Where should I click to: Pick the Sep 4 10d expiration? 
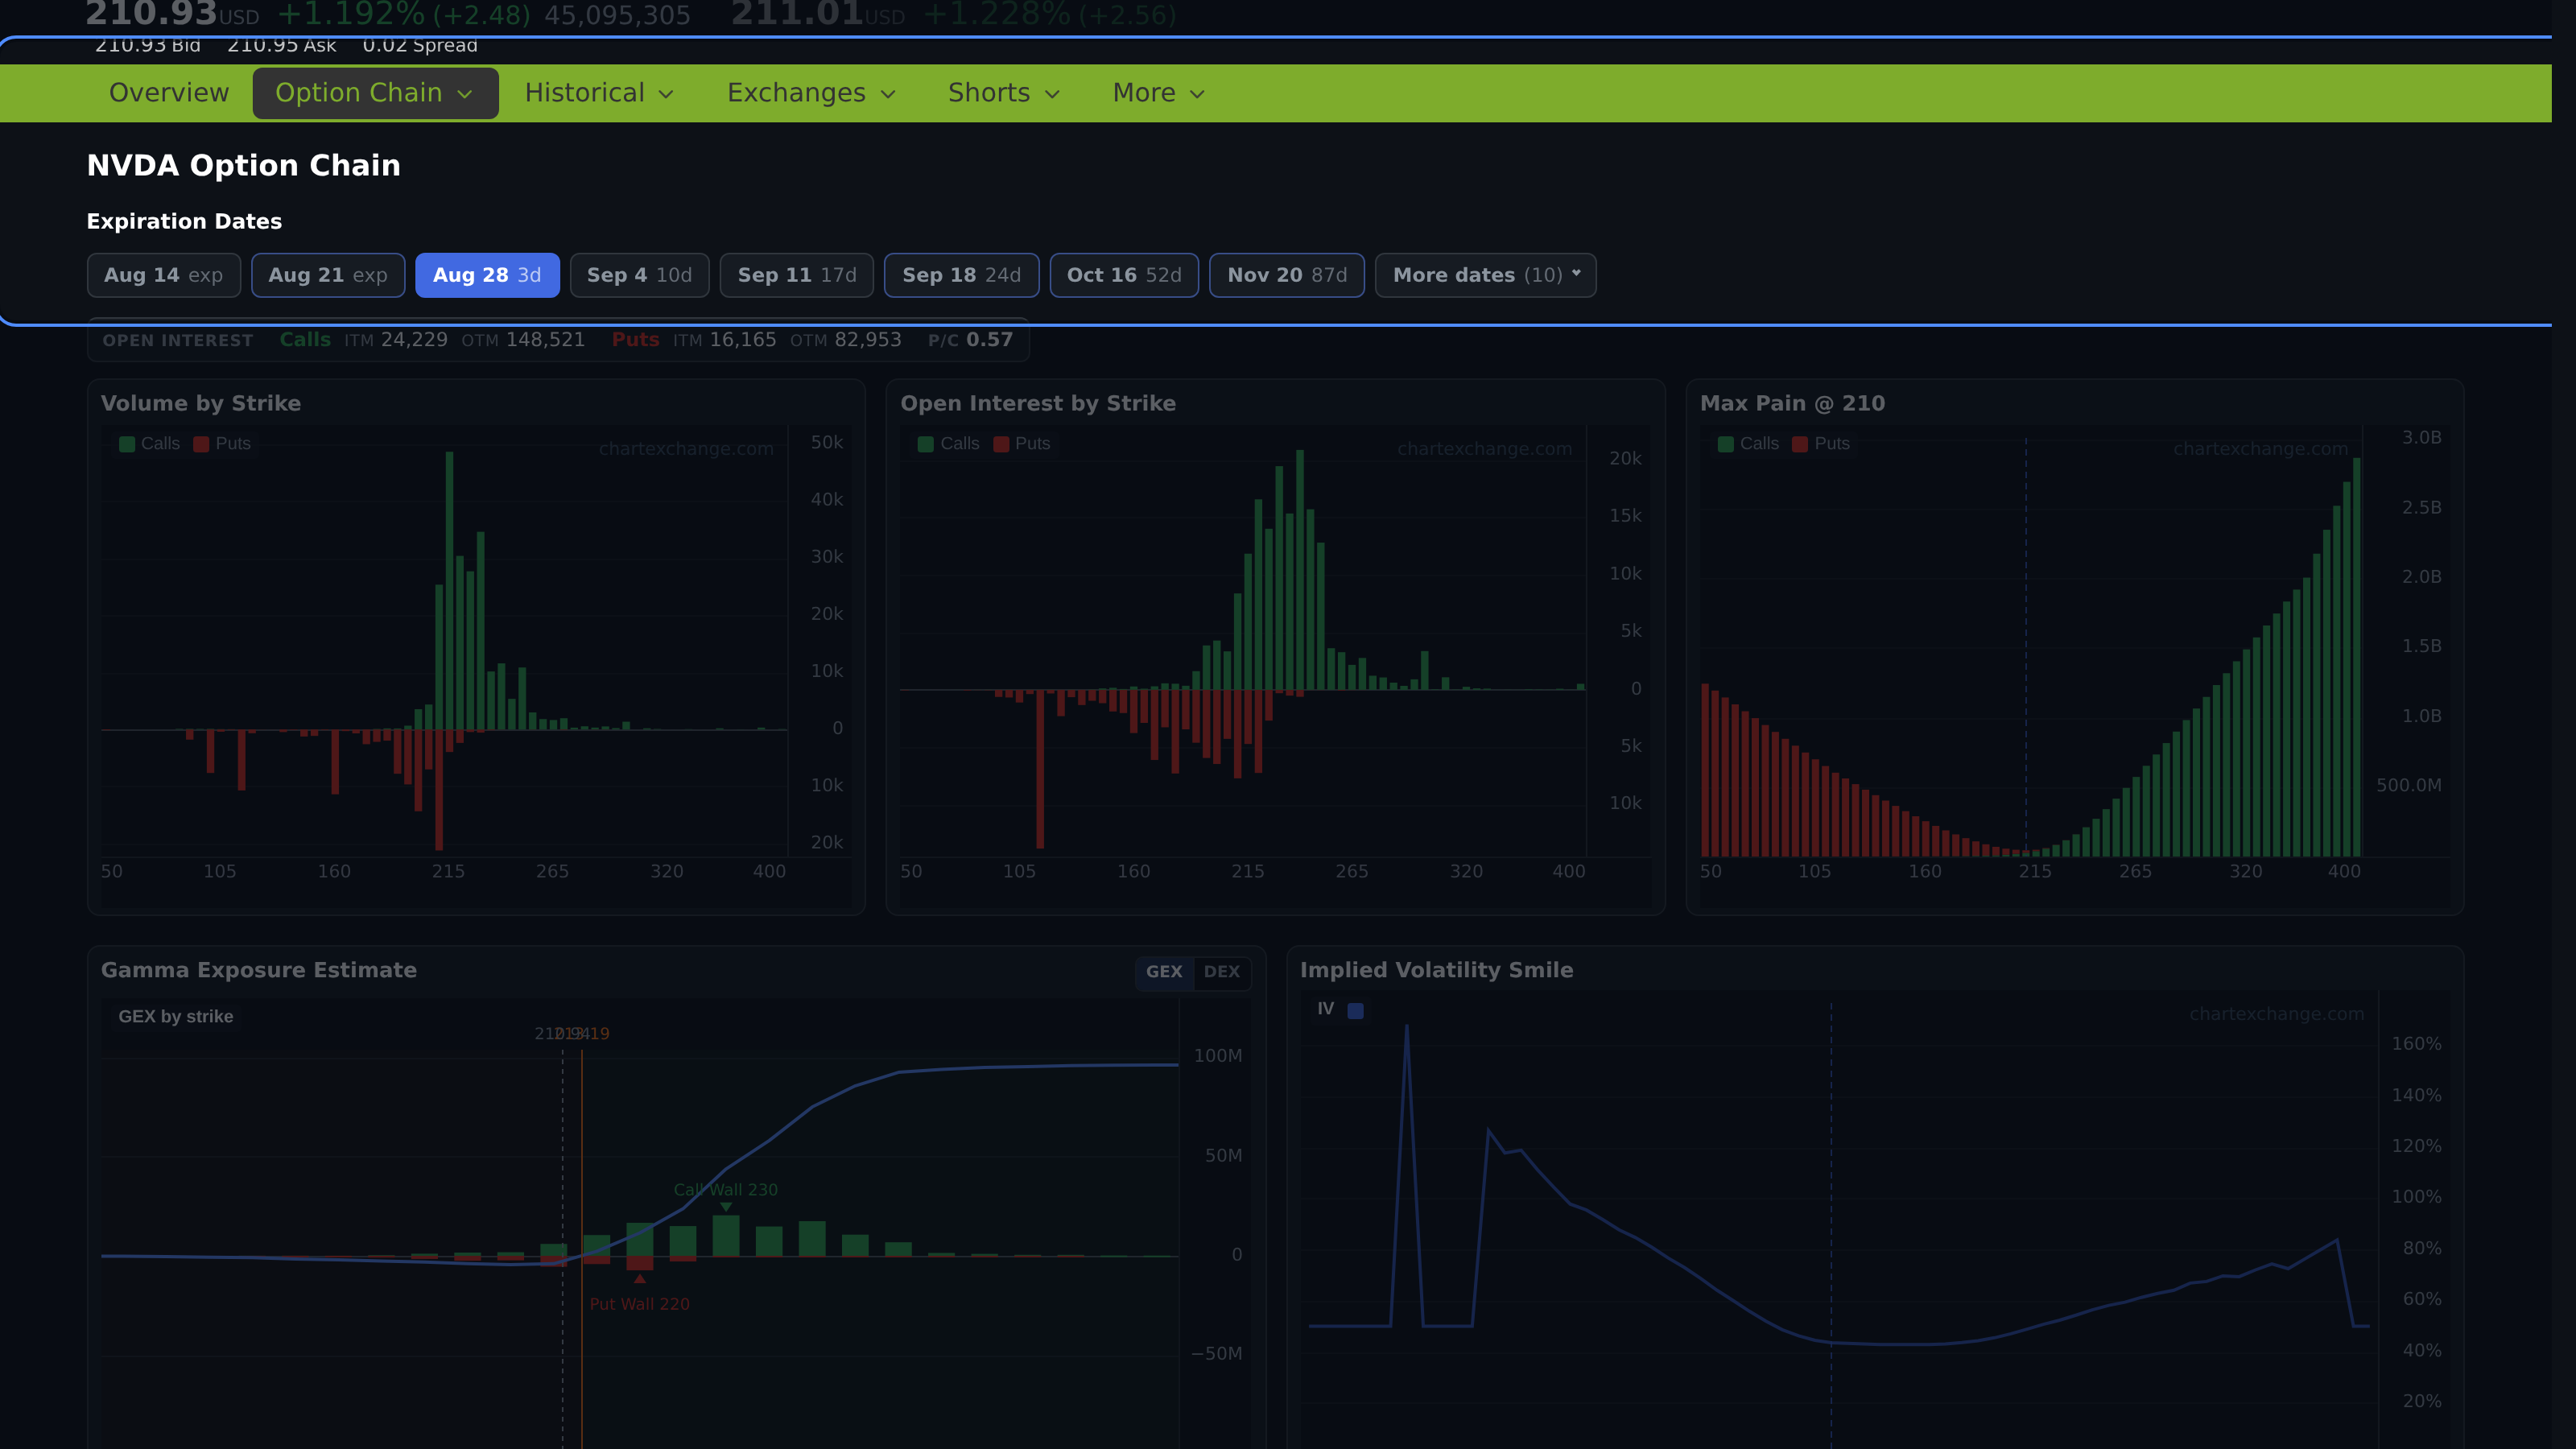pyautogui.click(x=639, y=275)
